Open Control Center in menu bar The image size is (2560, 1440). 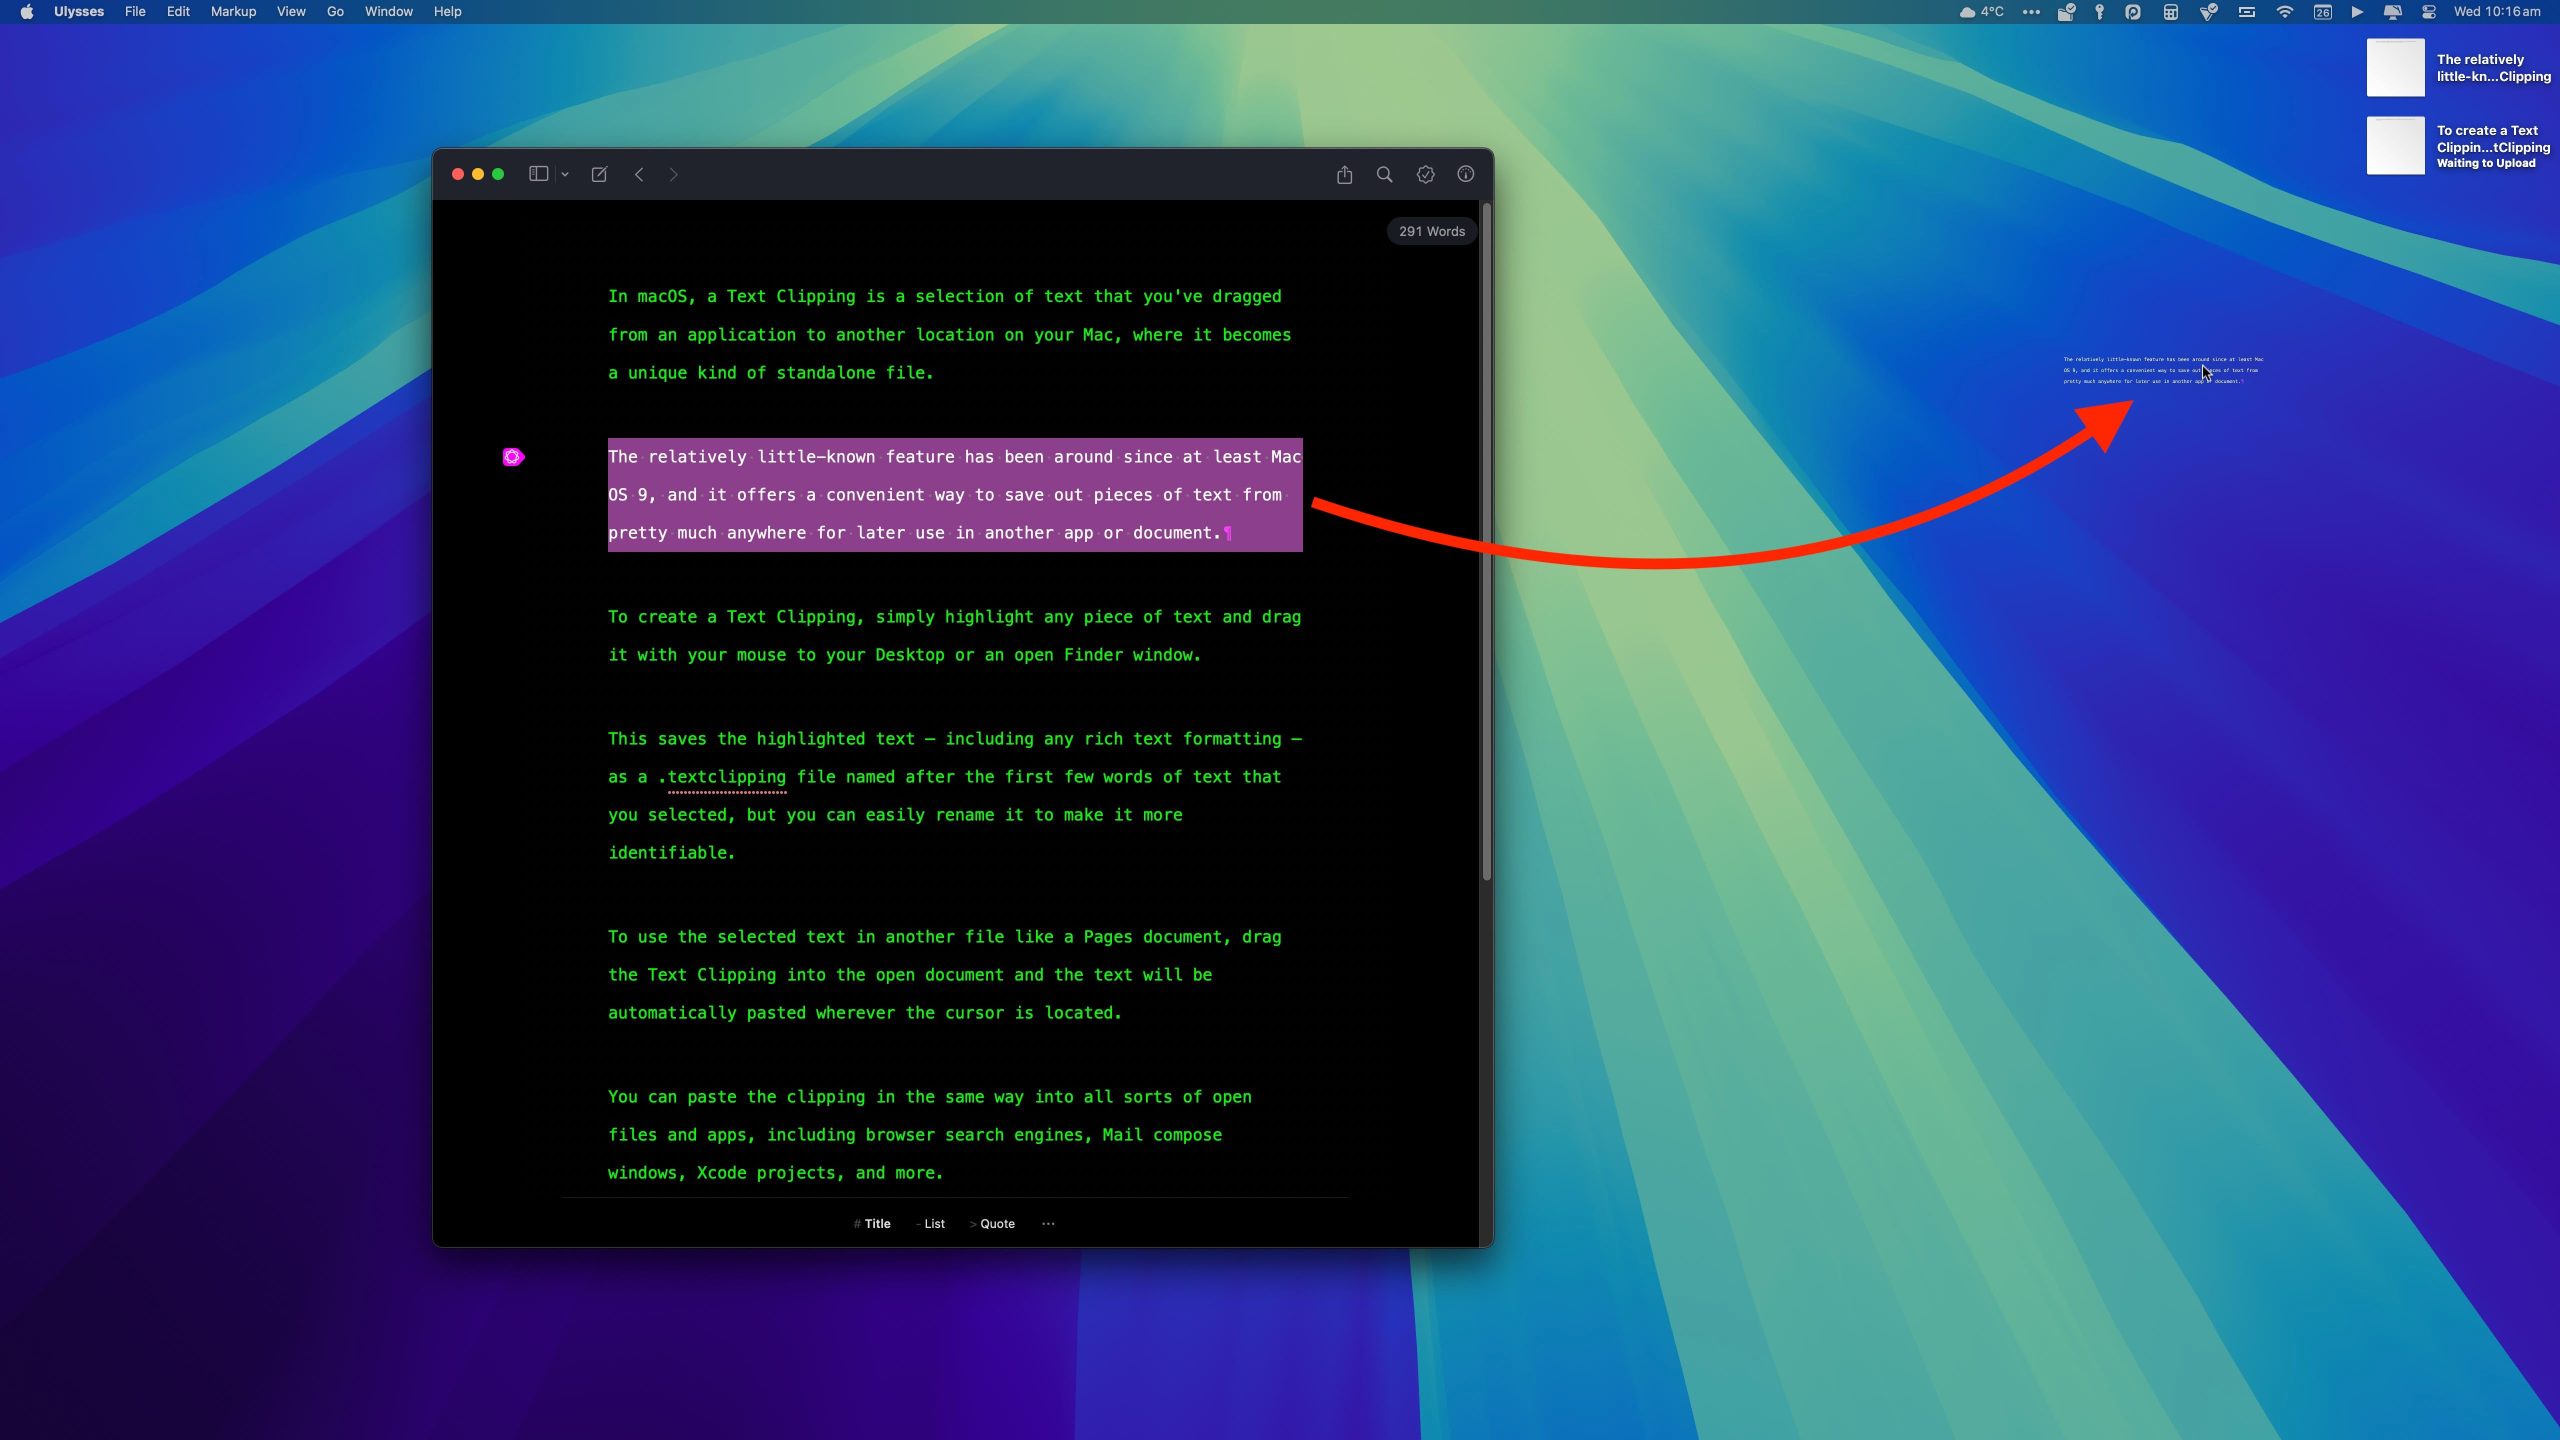click(x=2428, y=12)
